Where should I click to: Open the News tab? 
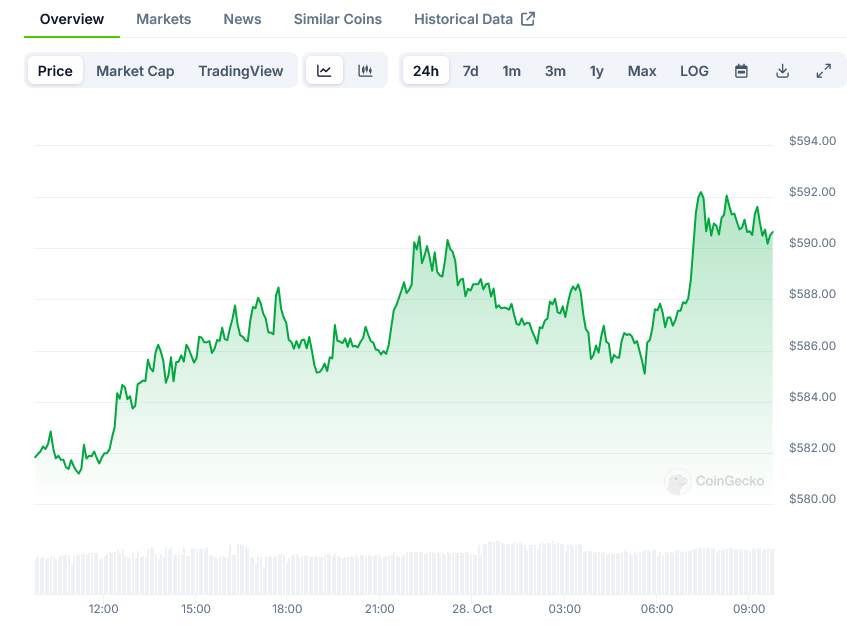click(242, 19)
